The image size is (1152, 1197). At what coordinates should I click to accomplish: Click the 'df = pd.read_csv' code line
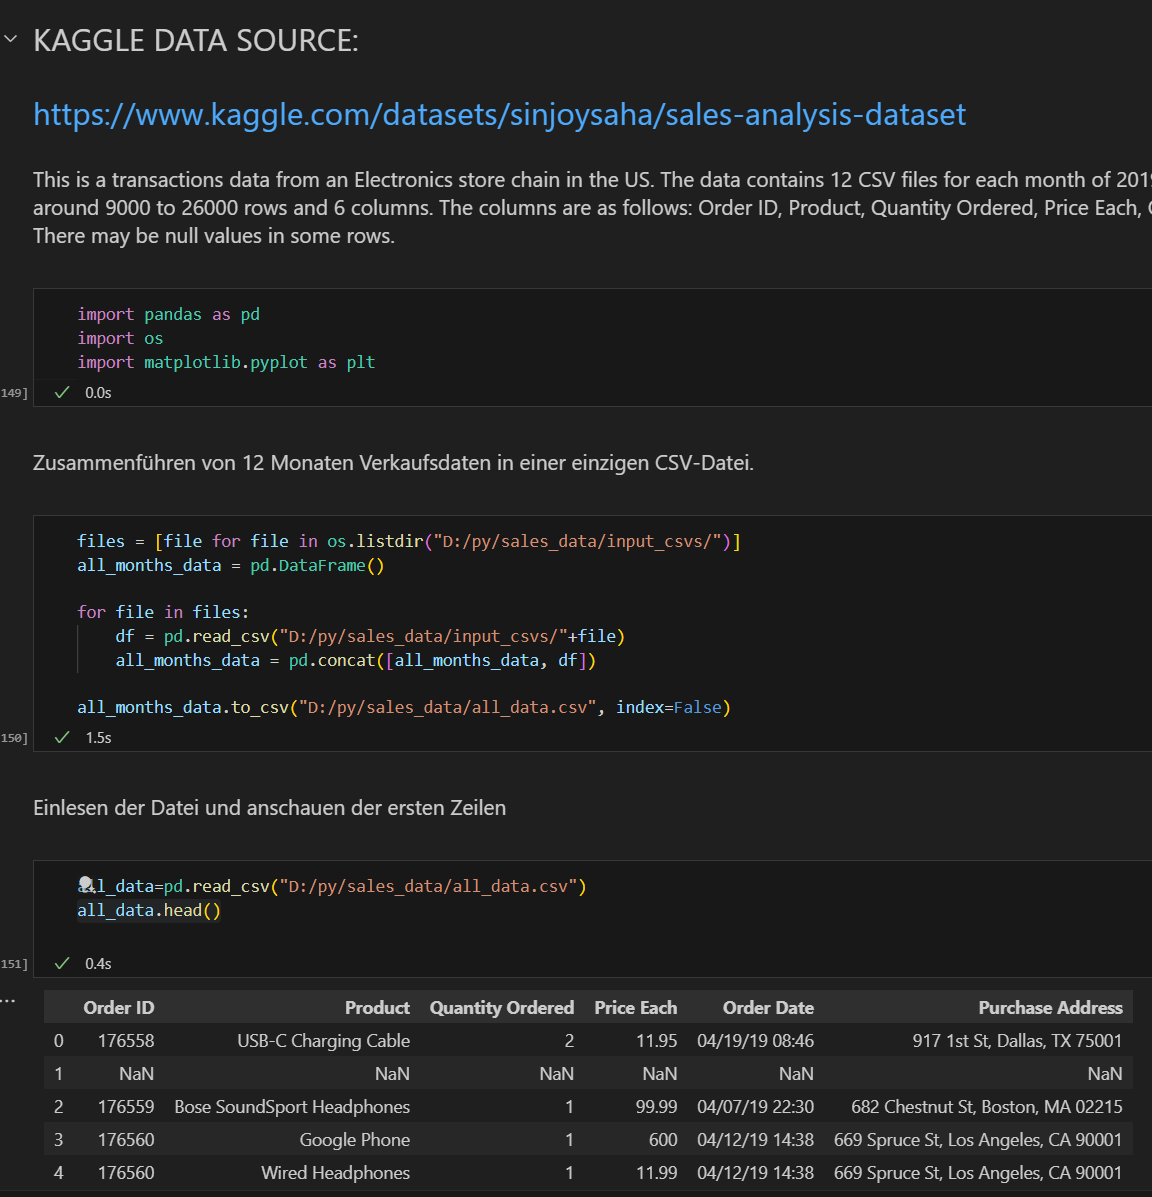[x=370, y=636]
